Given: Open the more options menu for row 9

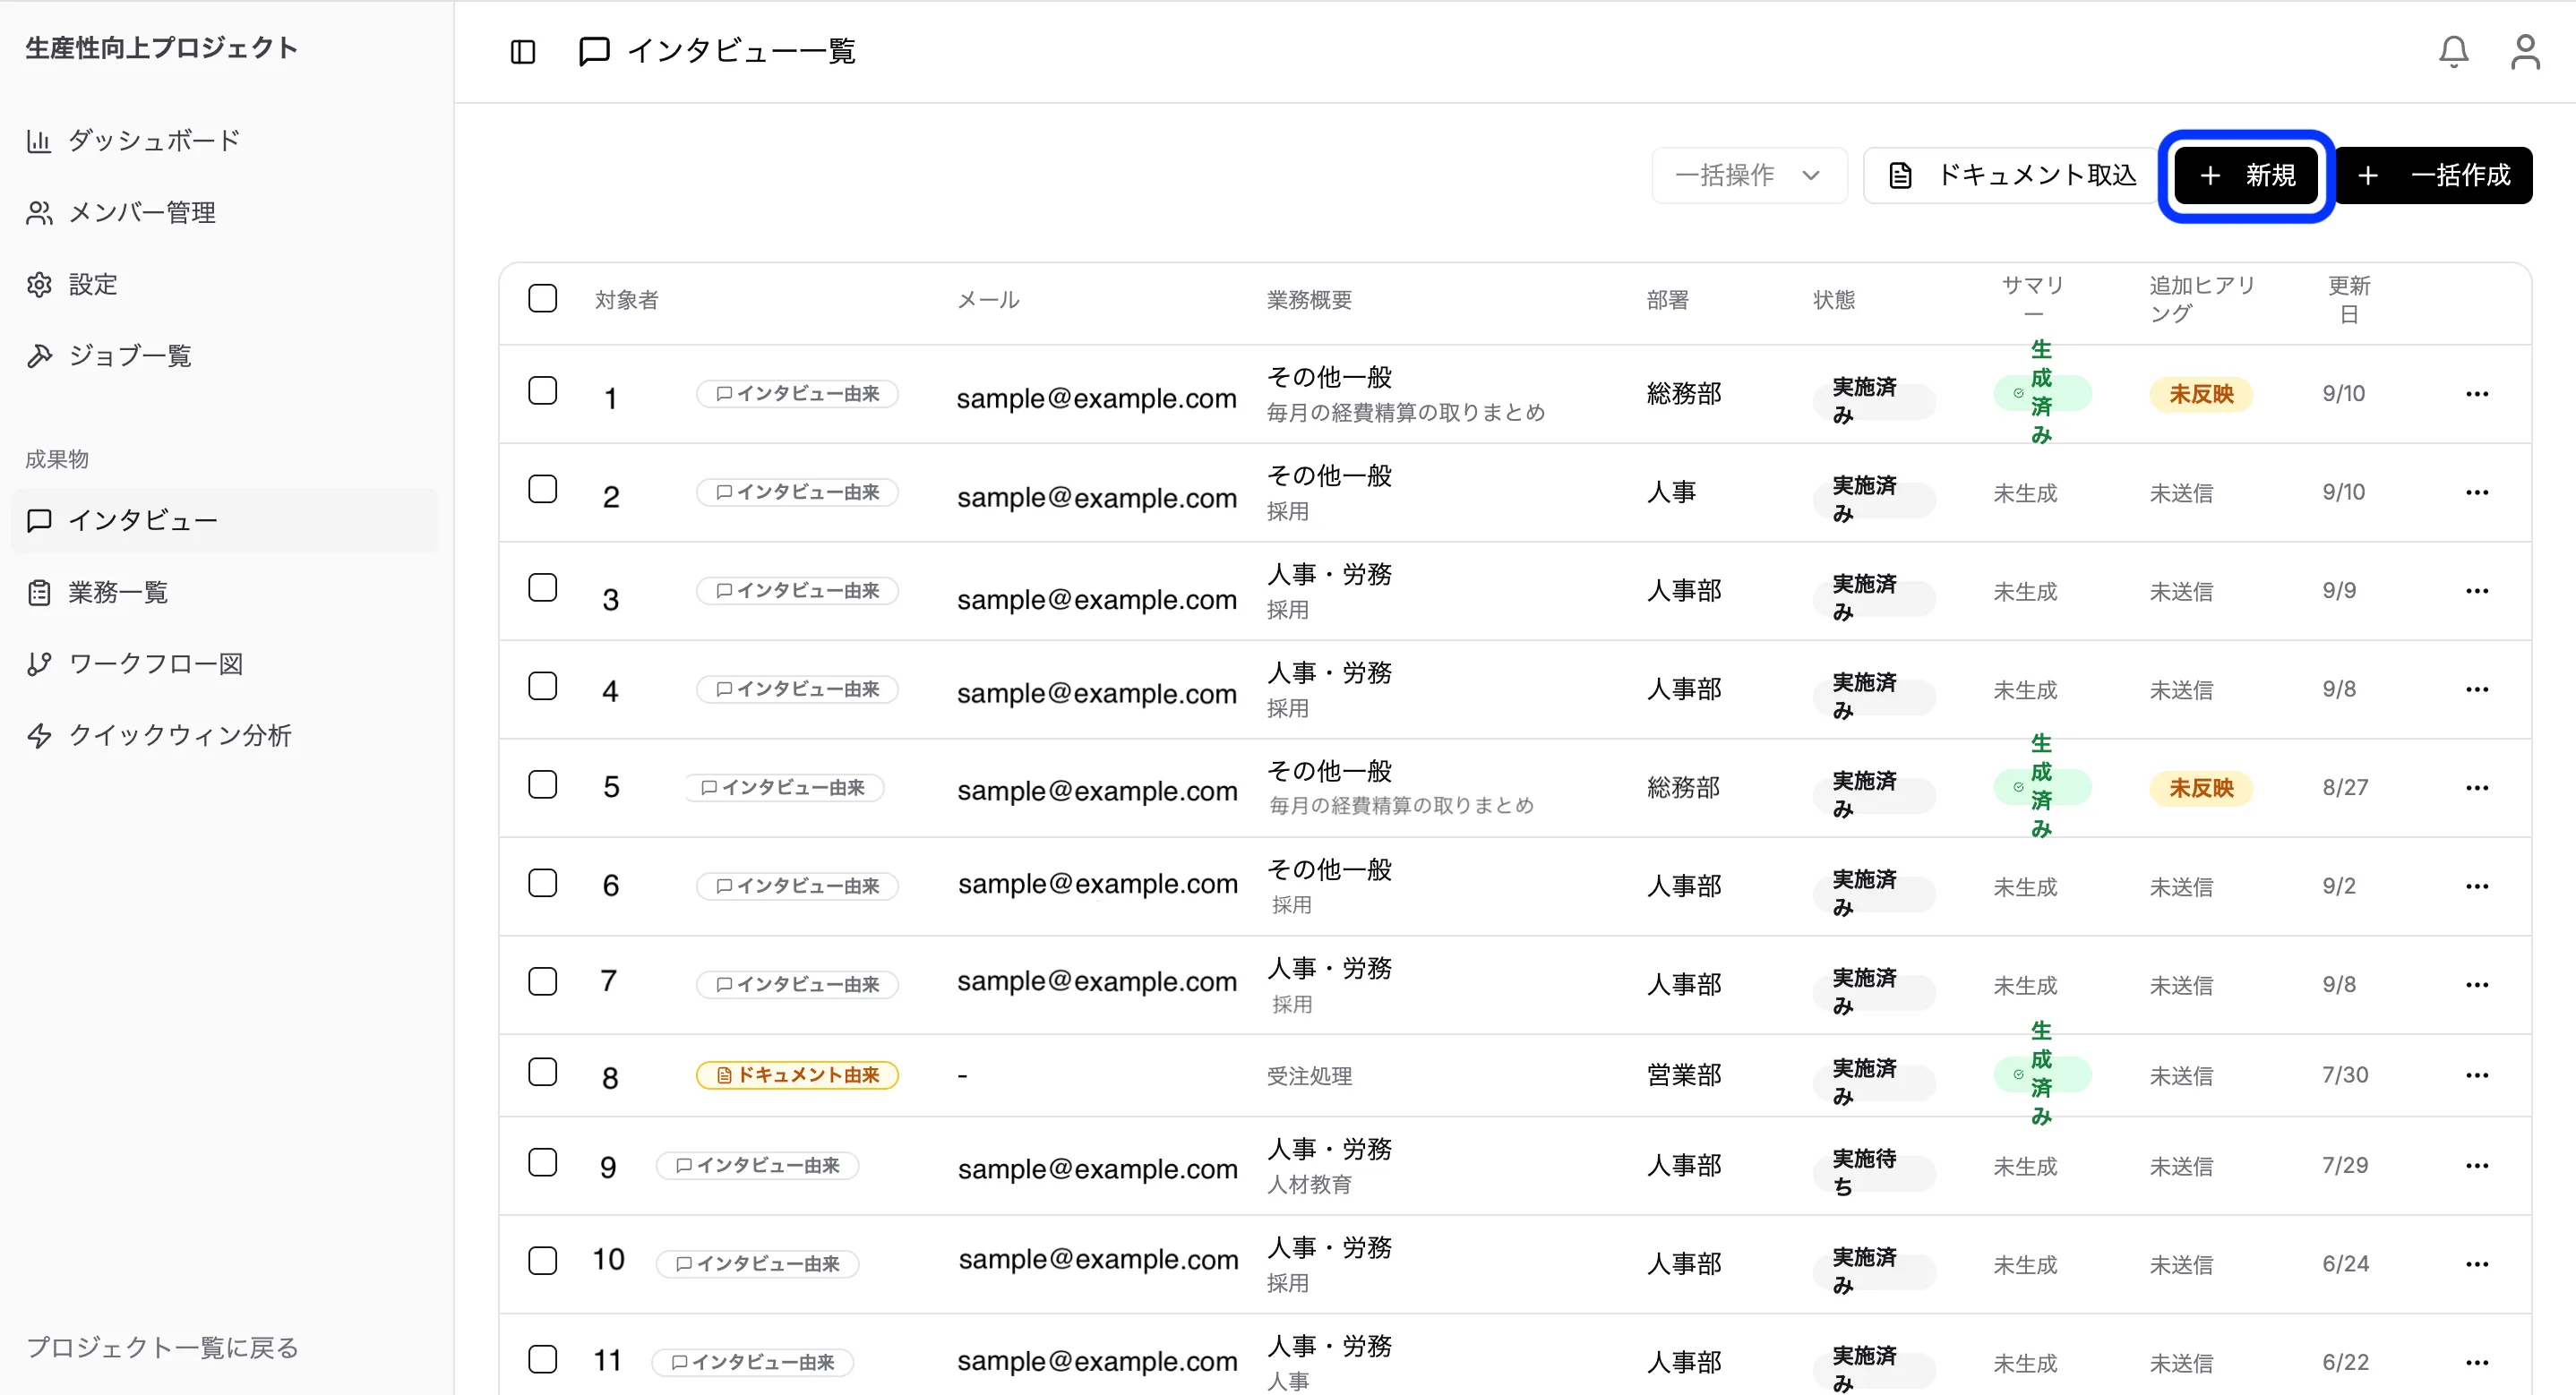Looking at the screenshot, I should click(2477, 1166).
